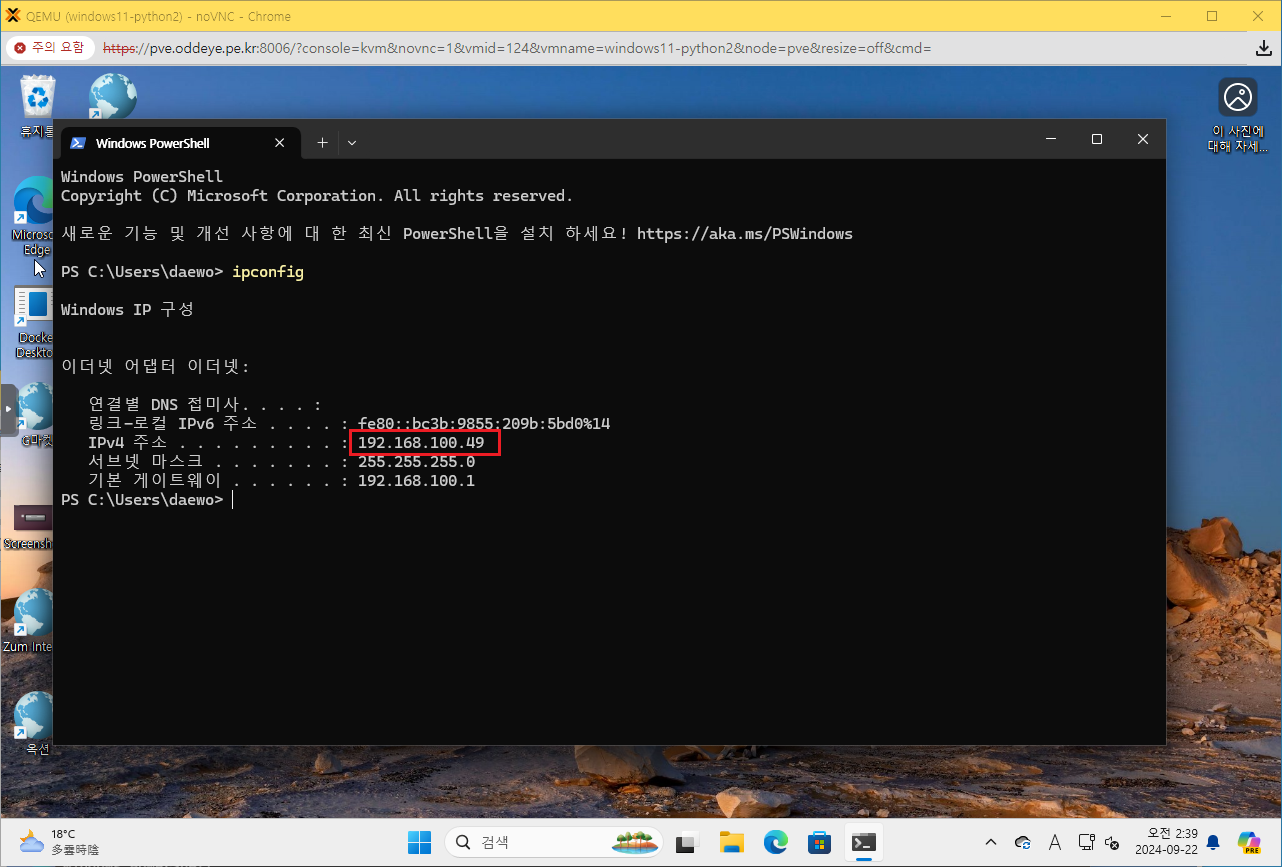Click the ipconfig command text
Image resolution: width=1282 pixels, height=867 pixels.
pyautogui.click(x=268, y=272)
